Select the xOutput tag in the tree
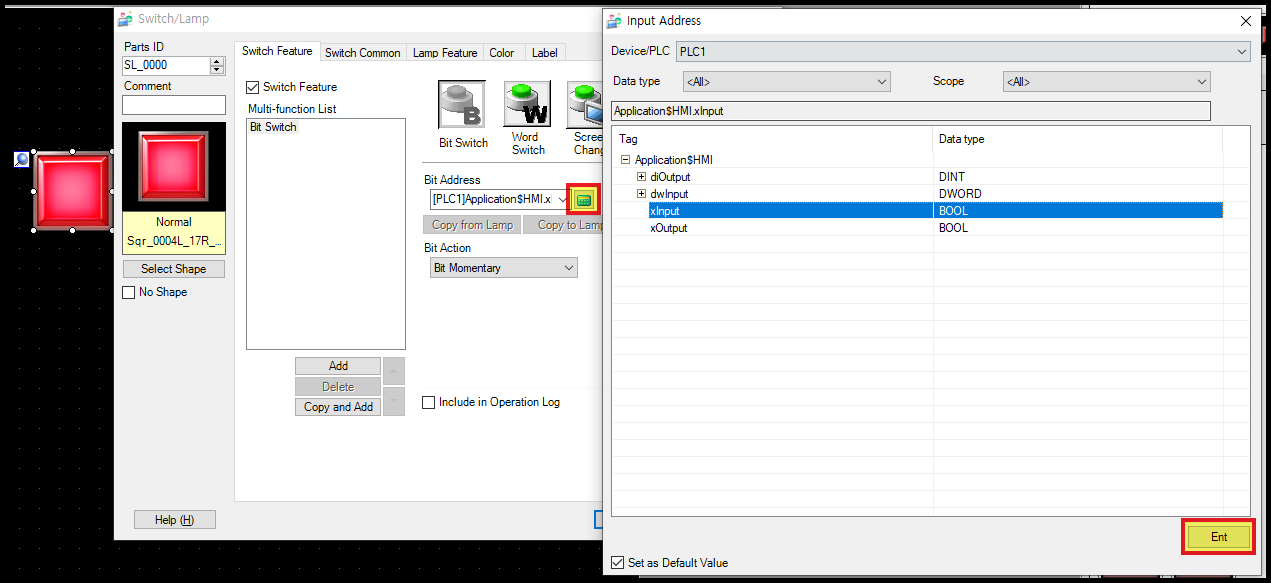Image resolution: width=1271 pixels, height=583 pixels. click(668, 228)
